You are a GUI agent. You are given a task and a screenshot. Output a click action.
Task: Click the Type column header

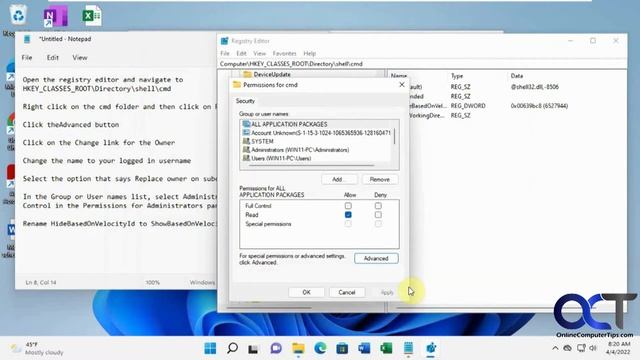point(457,76)
